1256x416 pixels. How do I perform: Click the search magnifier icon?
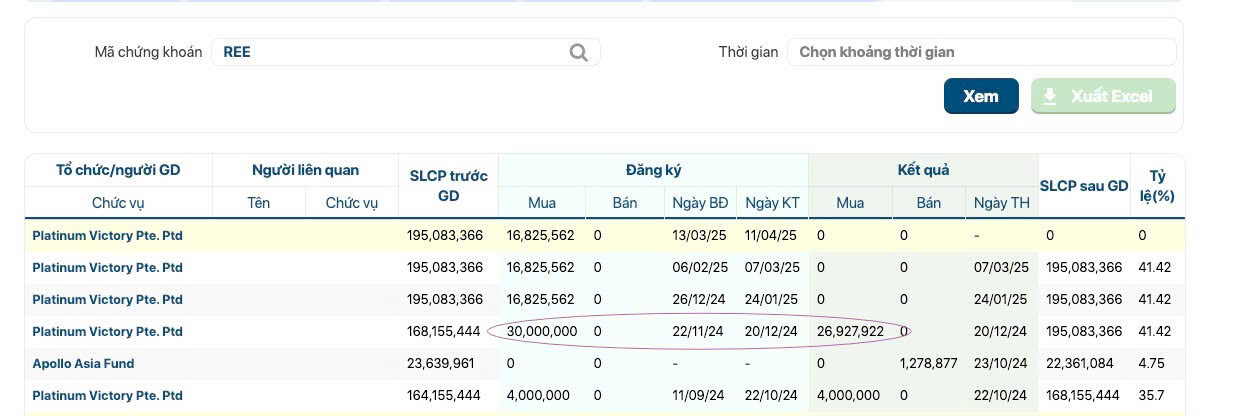coord(578,52)
